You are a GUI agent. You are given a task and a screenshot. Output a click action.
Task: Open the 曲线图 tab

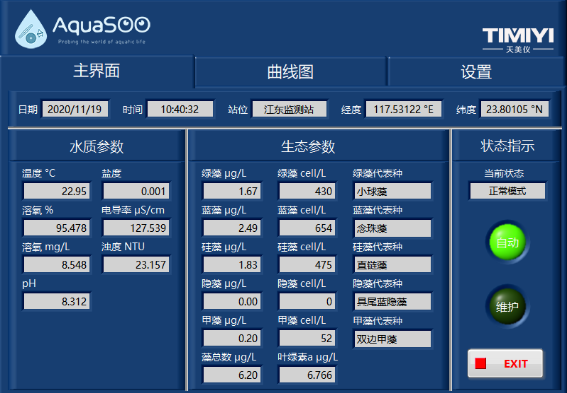[x=291, y=72]
